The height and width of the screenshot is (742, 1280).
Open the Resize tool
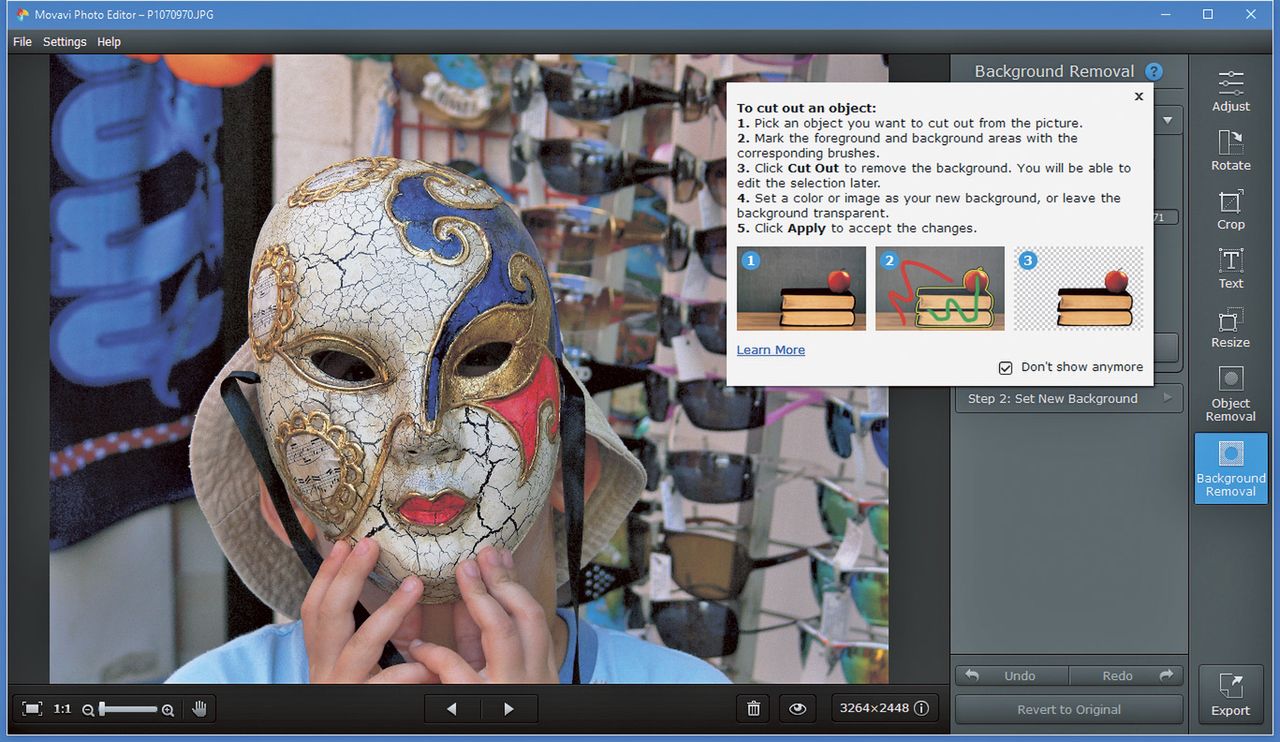1230,327
